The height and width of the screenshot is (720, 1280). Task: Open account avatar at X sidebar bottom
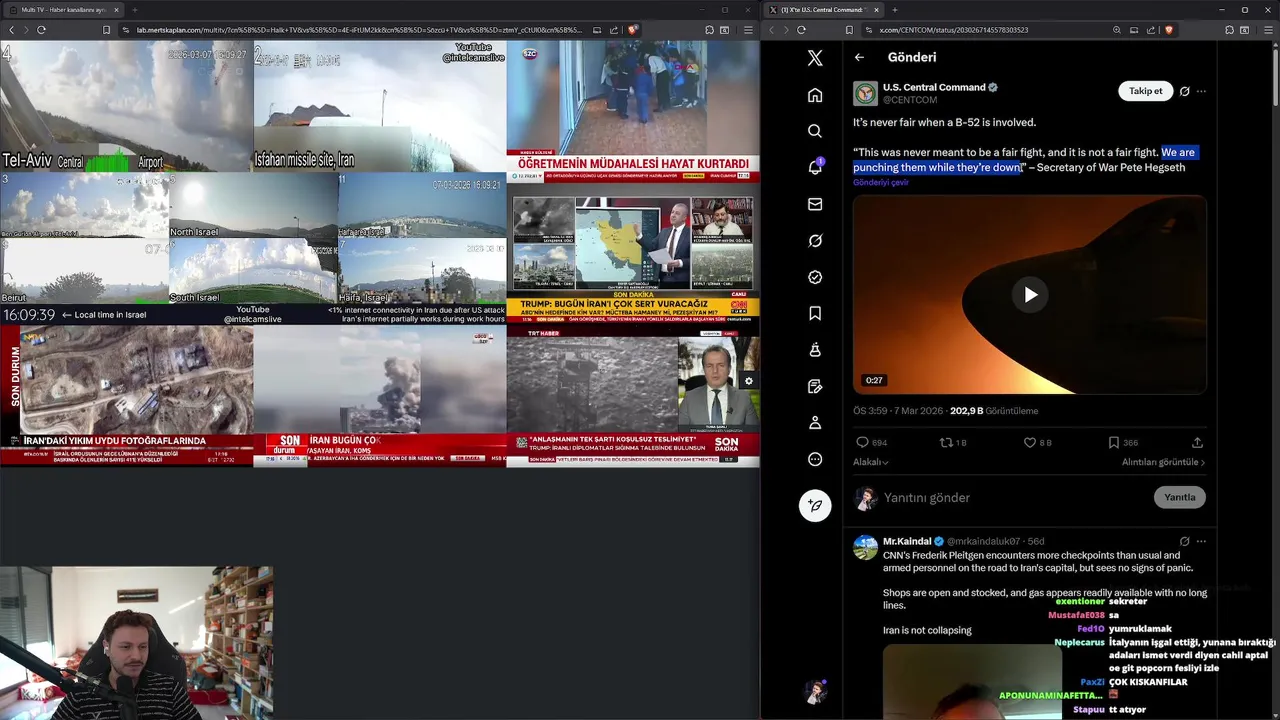(815, 692)
